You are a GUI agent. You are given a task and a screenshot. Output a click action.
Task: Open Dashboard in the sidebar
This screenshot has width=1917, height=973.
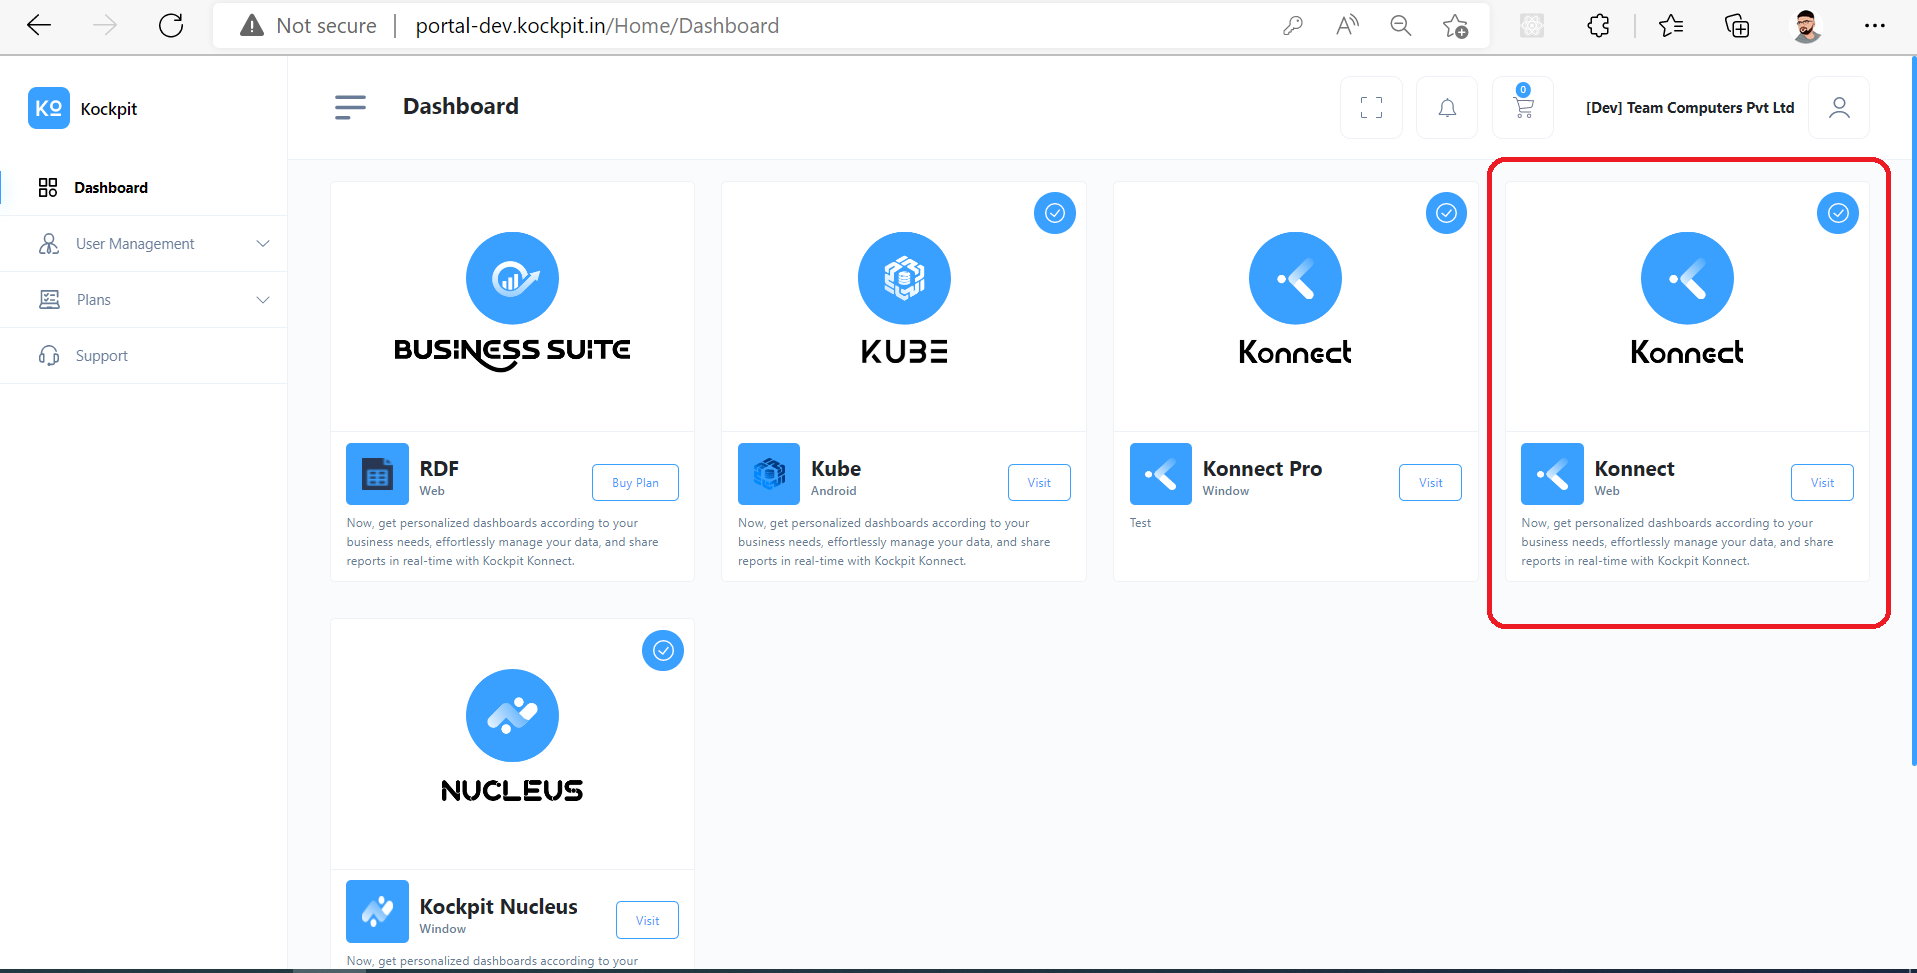coord(144,188)
